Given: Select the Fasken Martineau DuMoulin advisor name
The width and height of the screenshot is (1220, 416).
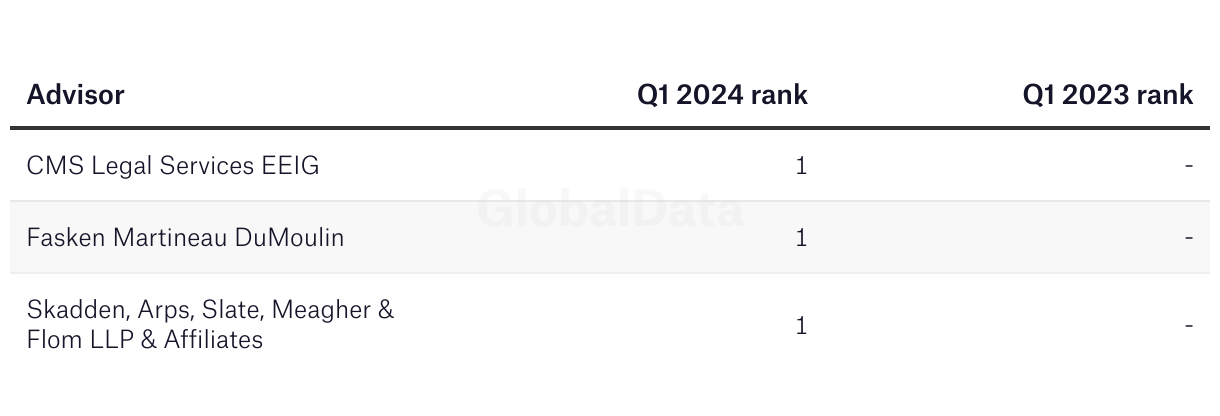Looking at the screenshot, I should tap(185, 238).
